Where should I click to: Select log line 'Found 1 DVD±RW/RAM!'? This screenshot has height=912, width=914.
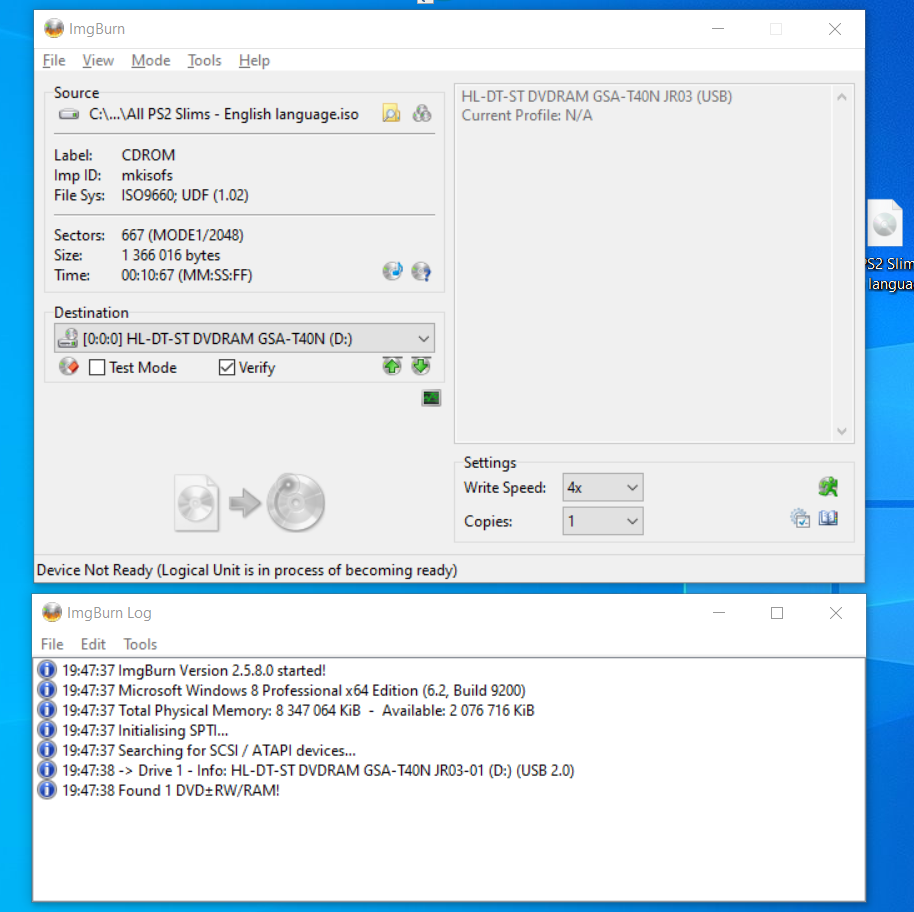(171, 790)
